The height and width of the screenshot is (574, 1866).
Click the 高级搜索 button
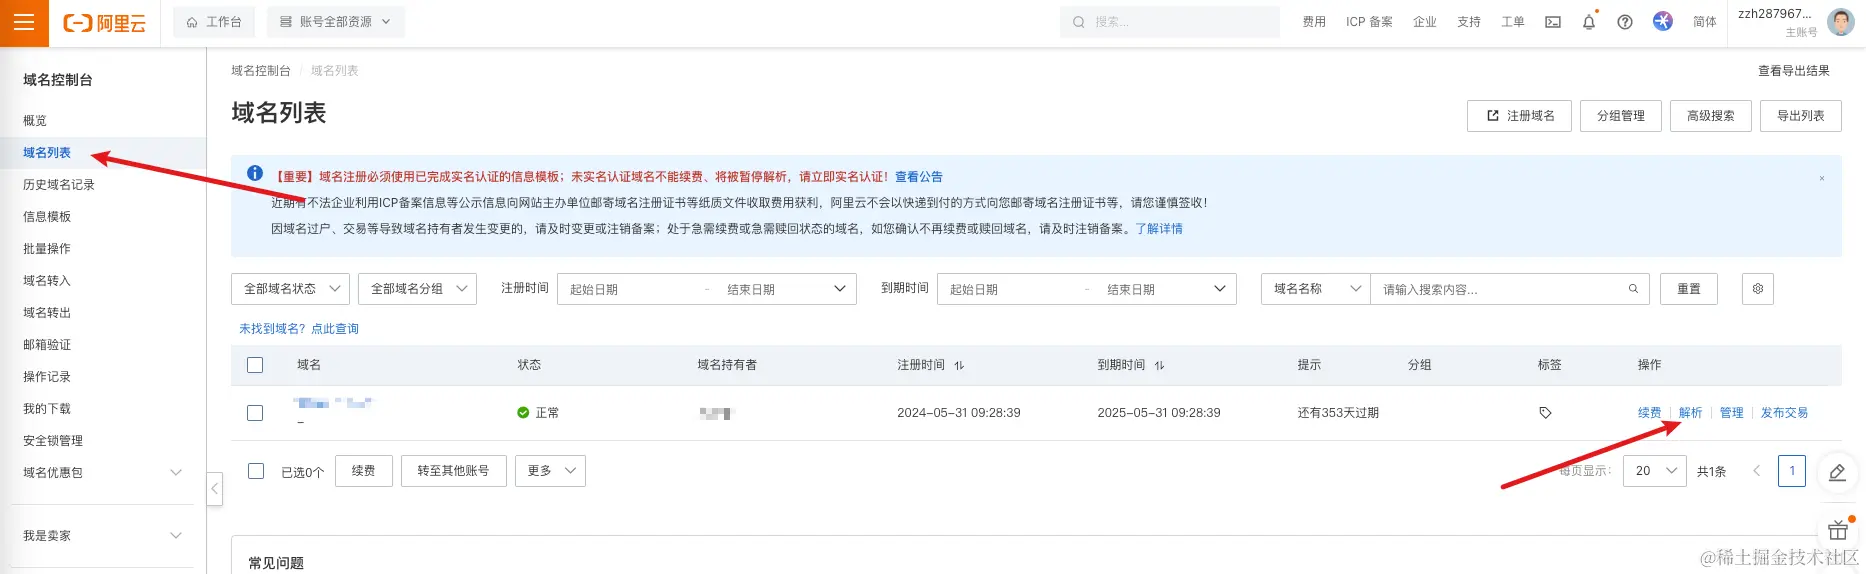pos(1711,116)
